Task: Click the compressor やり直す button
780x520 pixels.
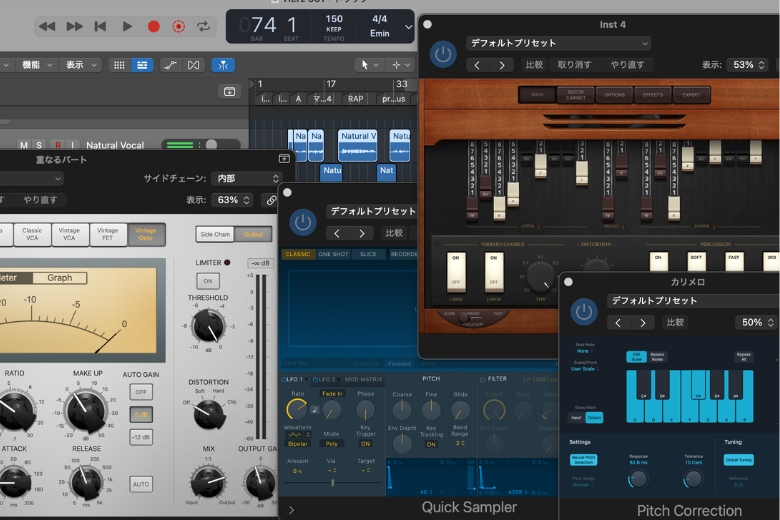Action: (x=40, y=200)
